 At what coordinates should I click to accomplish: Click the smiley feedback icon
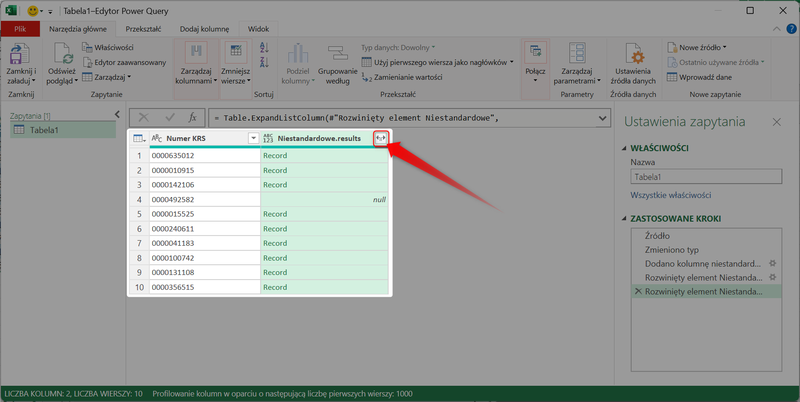(x=33, y=11)
